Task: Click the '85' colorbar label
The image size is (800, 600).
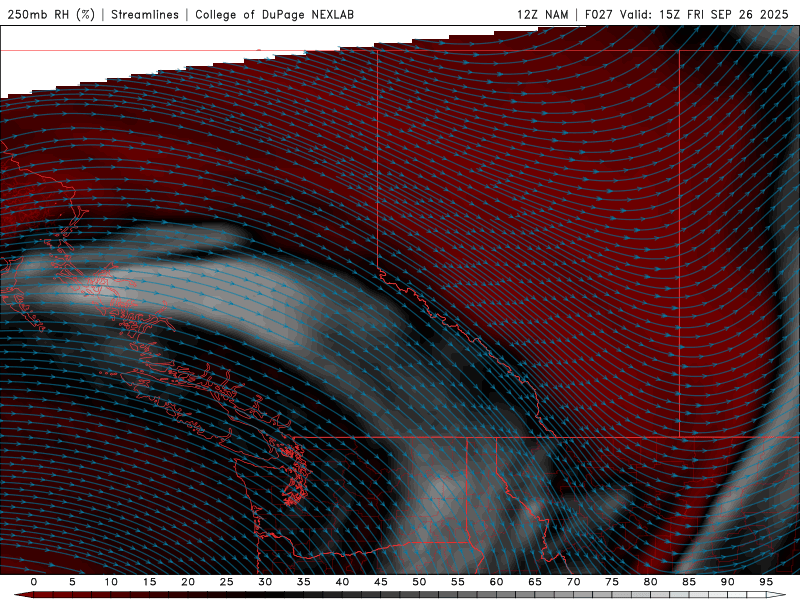Action: (689, 582)
